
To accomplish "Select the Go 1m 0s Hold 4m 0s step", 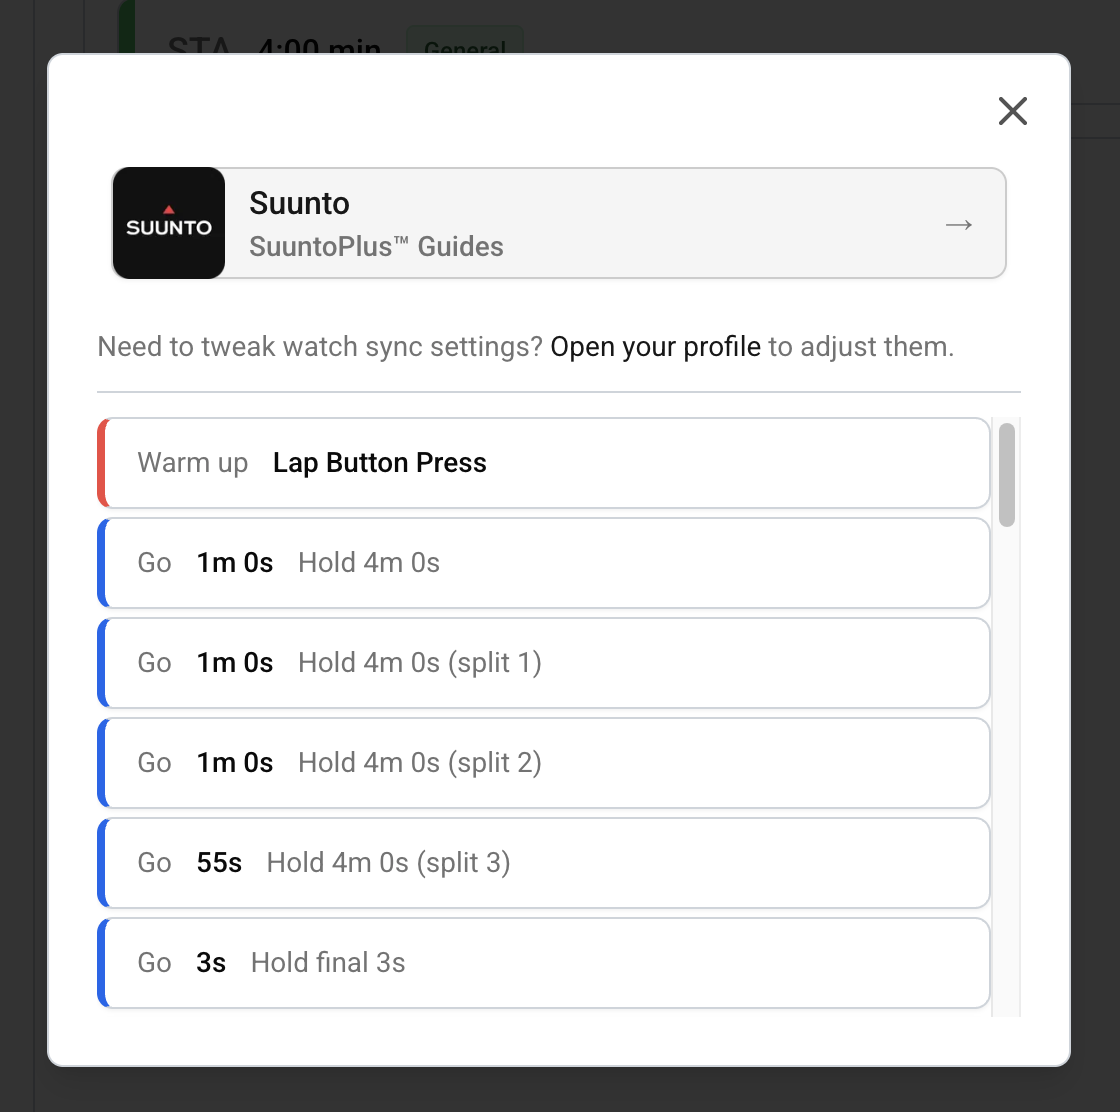I will [x=544, y=563].
